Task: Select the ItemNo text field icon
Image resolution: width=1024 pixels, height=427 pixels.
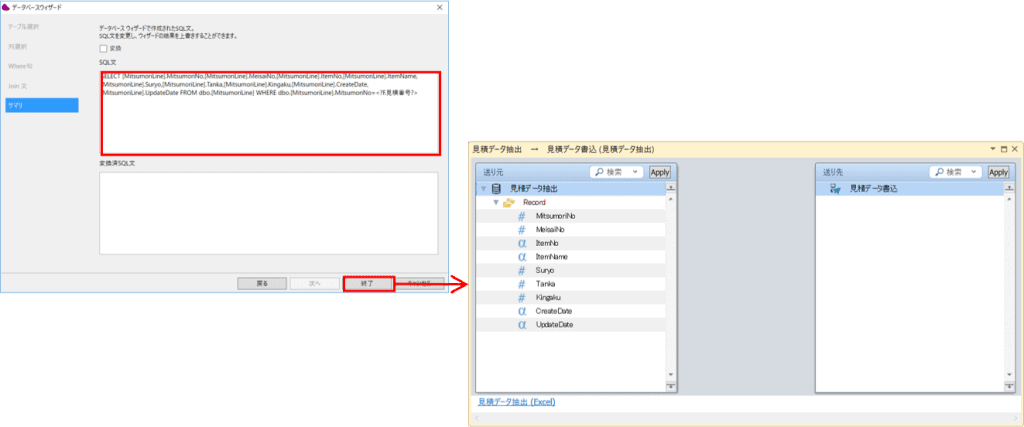Action: tap(521, 243)
